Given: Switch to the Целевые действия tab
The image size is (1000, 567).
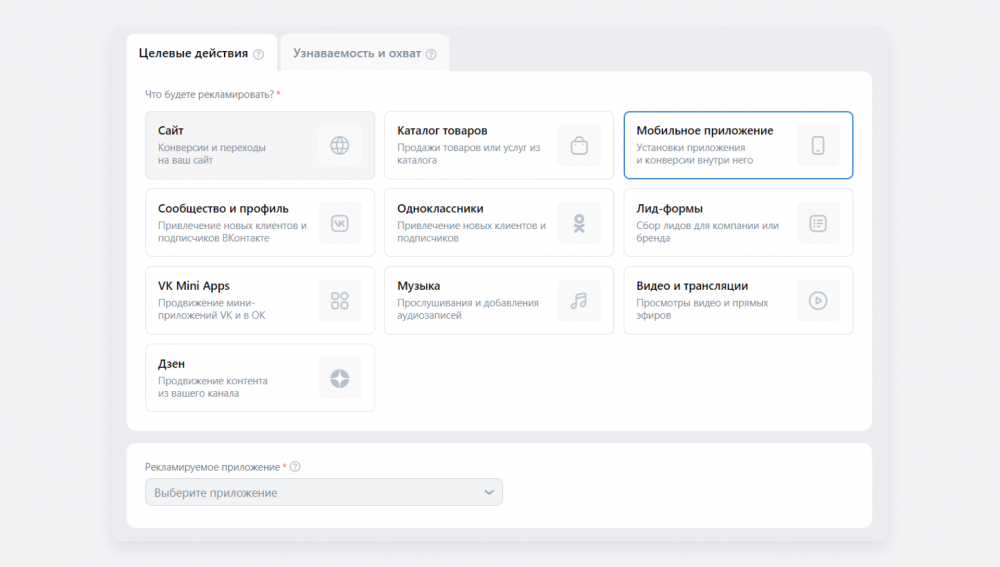Looking at the screenshot, I should (x=202, y=53).
